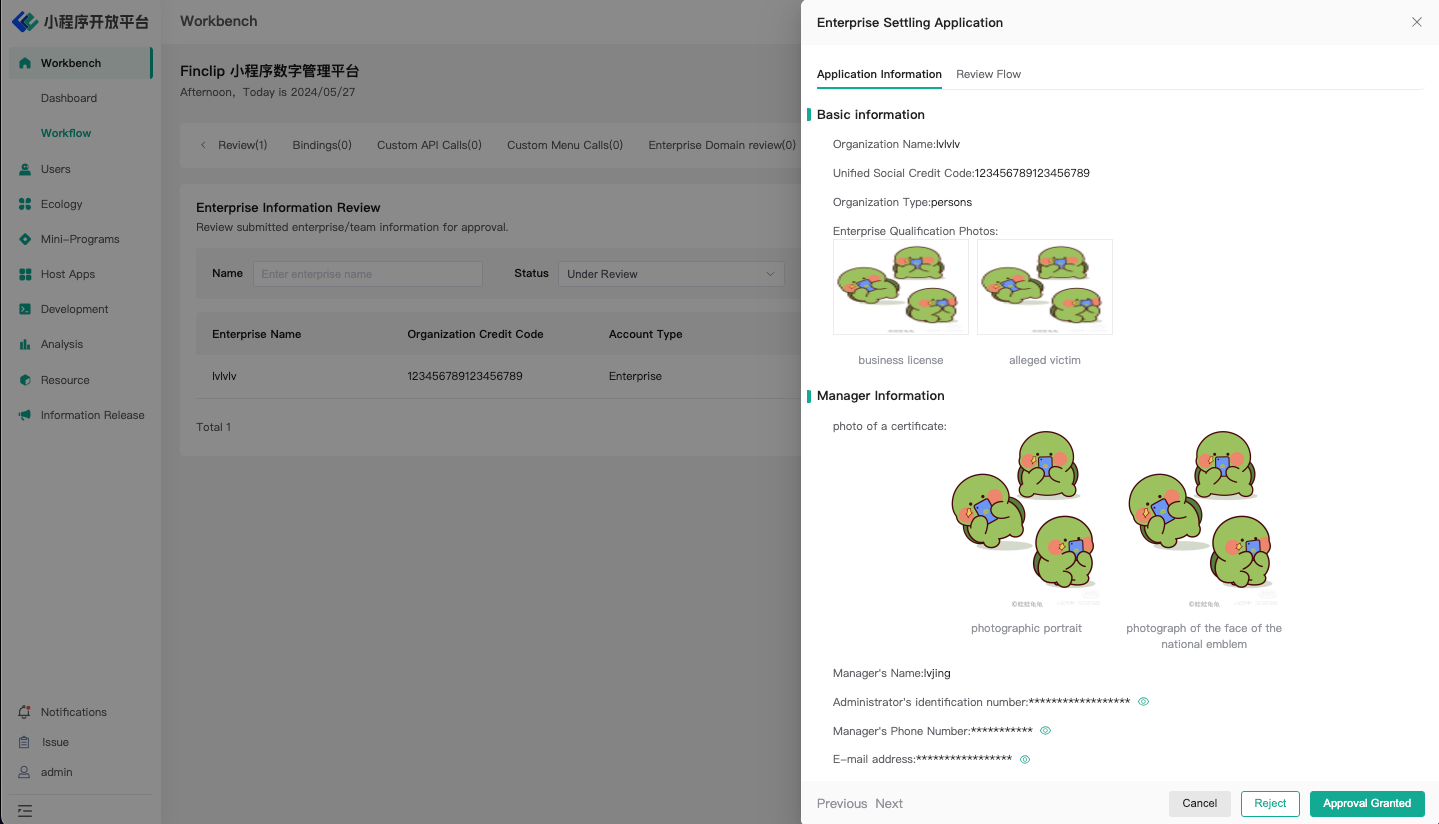
Task: Click the Account Type column header
Action: coord(645,334)
